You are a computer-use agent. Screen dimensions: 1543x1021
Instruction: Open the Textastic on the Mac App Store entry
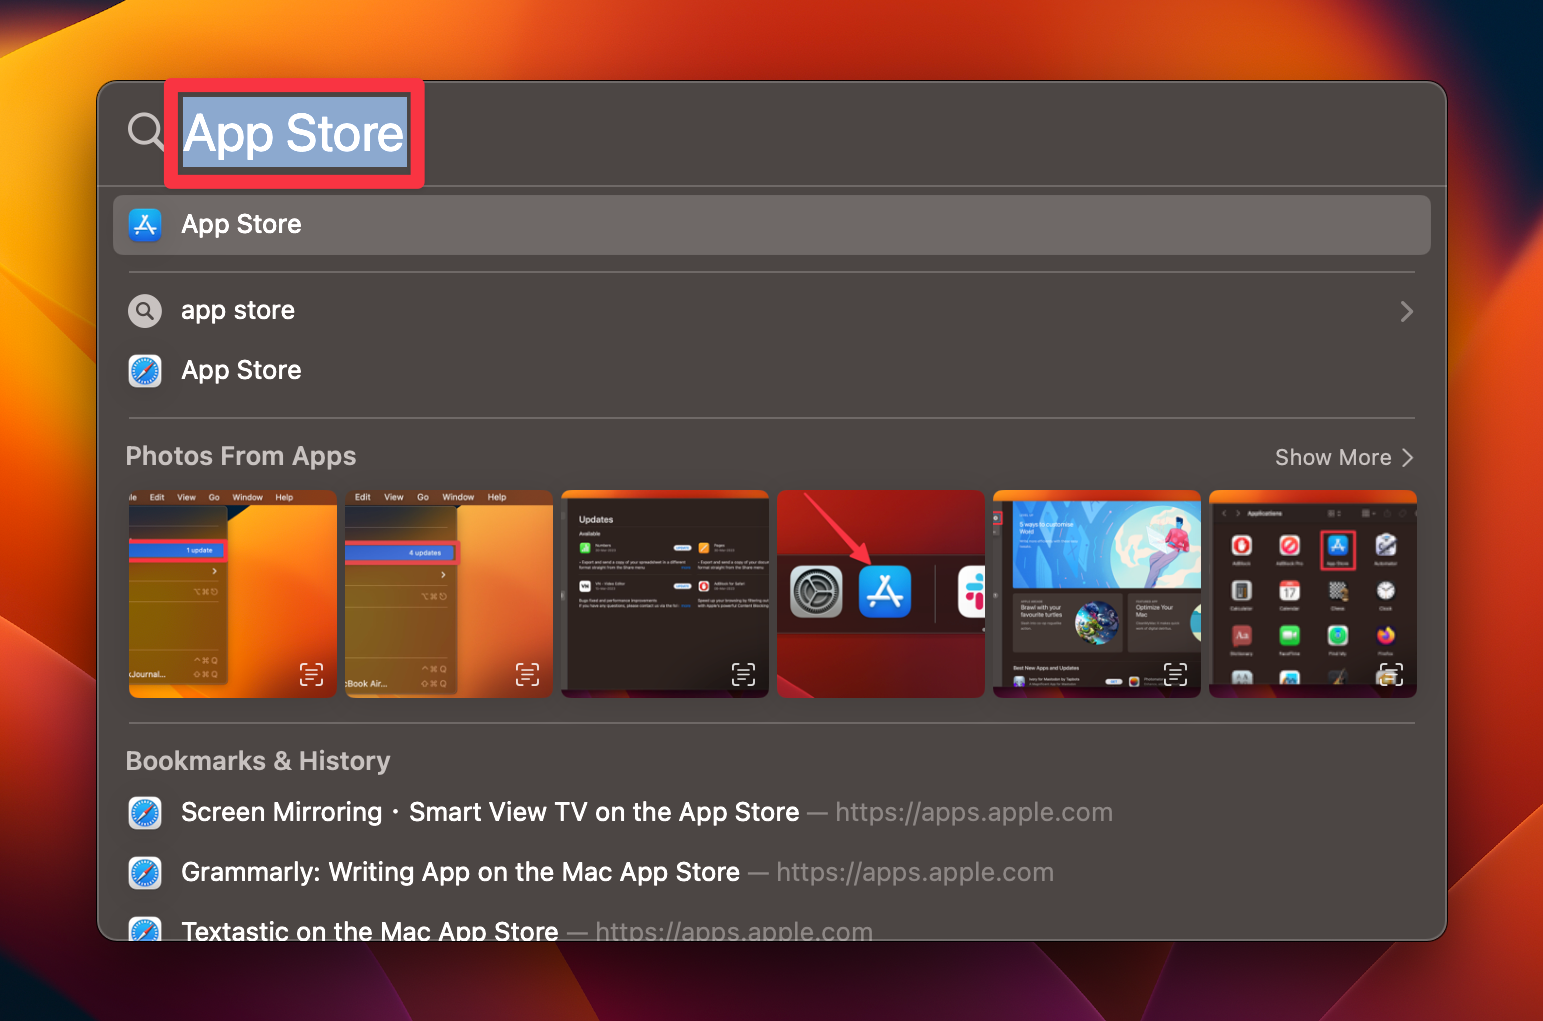(x=370, y=930)
